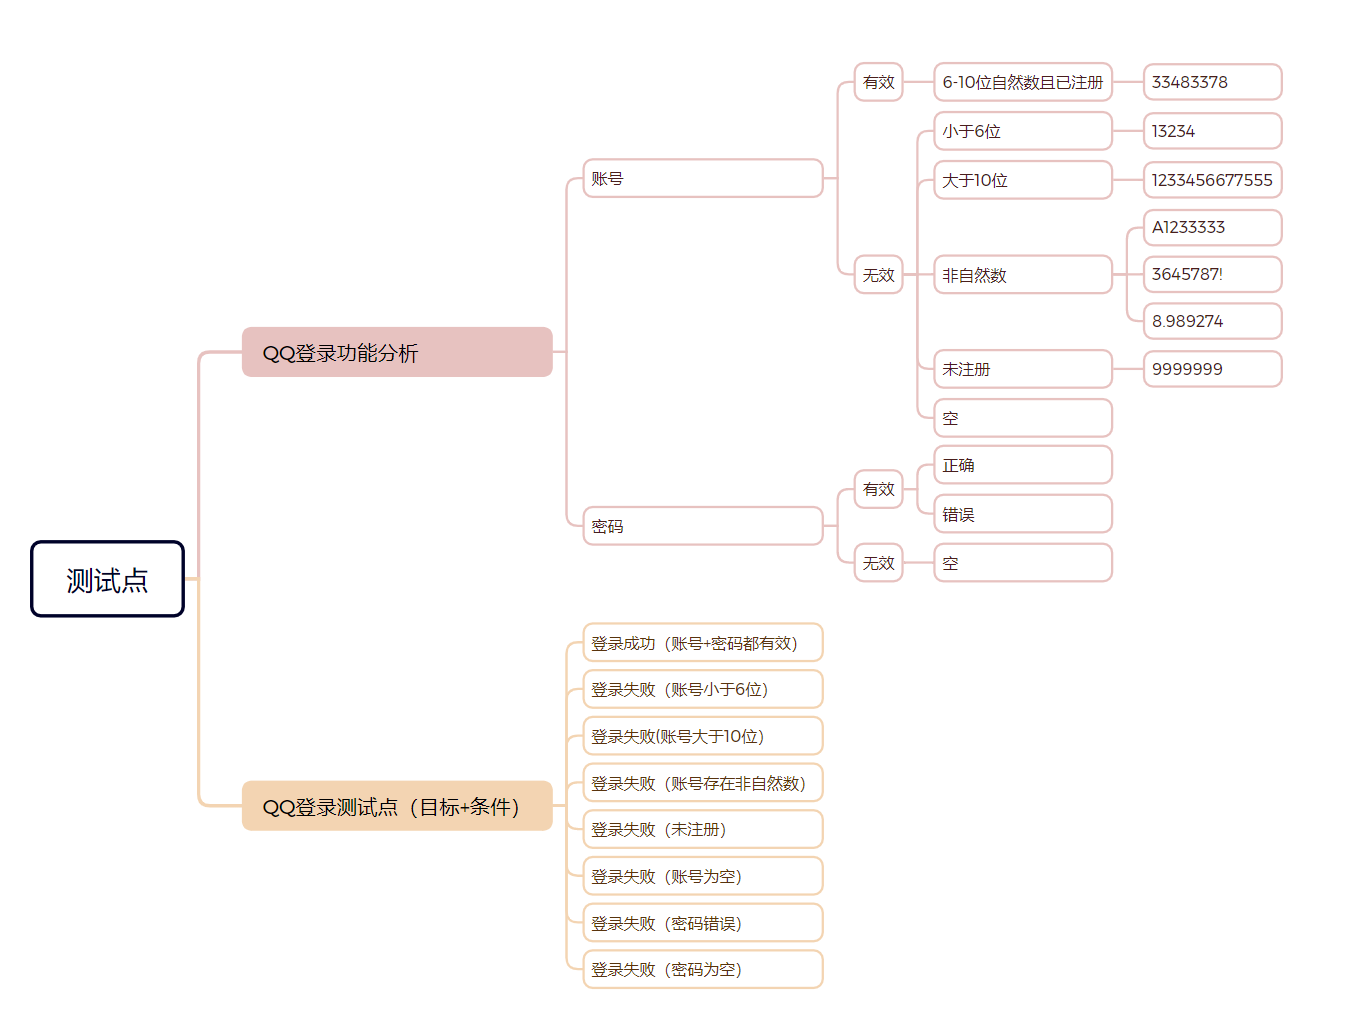
Task: Select the QQ登录测试点（目标+条件）topic node
Action: [x=397, y=806]
